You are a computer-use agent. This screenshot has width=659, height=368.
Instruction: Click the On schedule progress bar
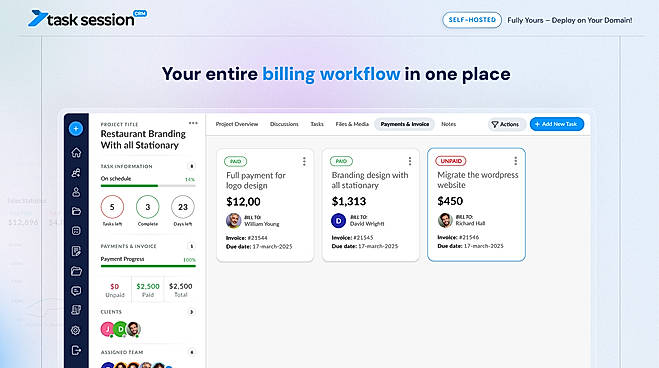[x=148, y=185]
